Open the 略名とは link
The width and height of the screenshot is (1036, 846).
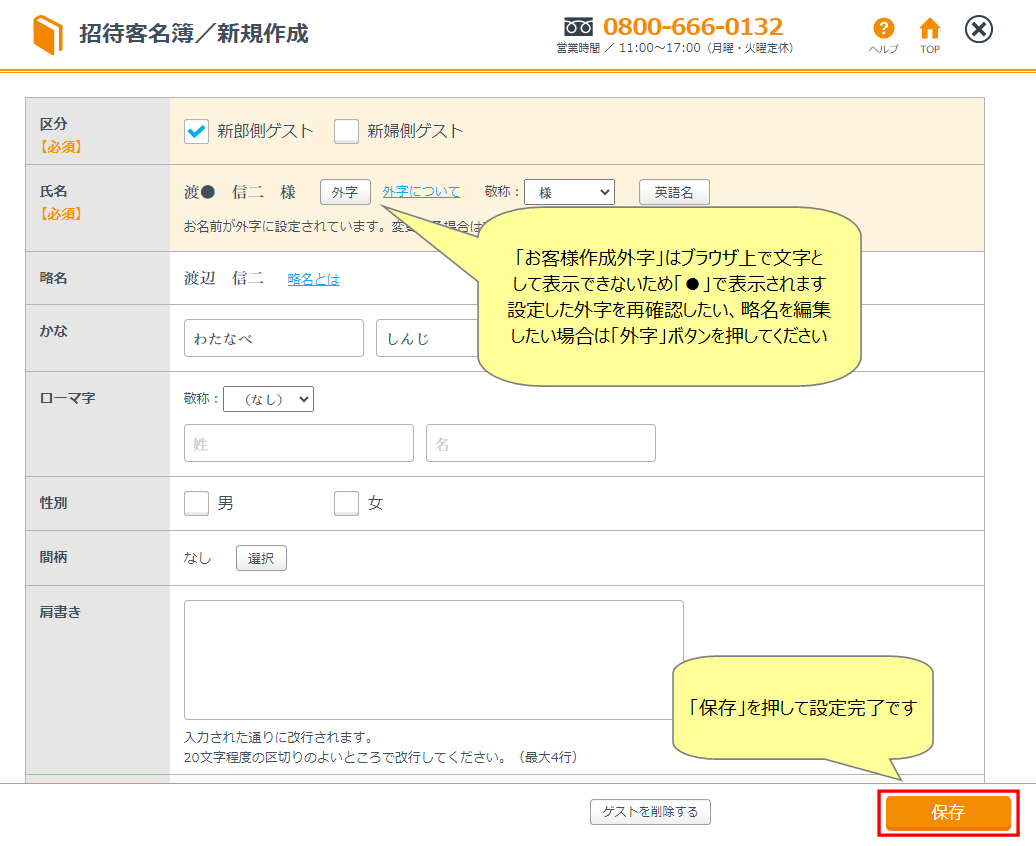[313, 279]
